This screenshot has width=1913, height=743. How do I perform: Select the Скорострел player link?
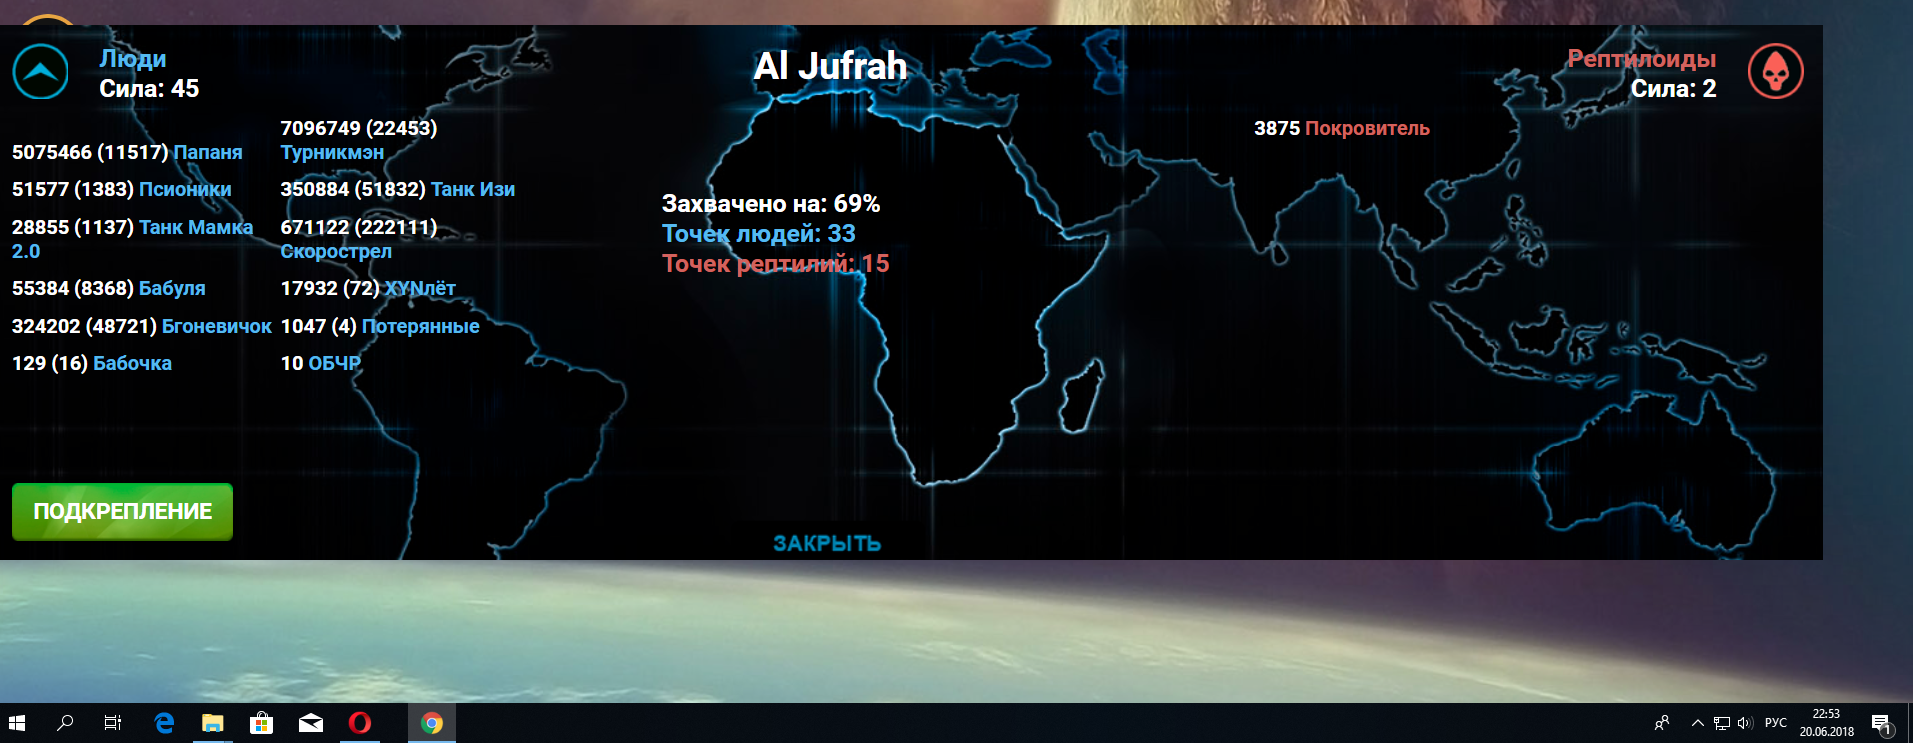coord(336,251)
